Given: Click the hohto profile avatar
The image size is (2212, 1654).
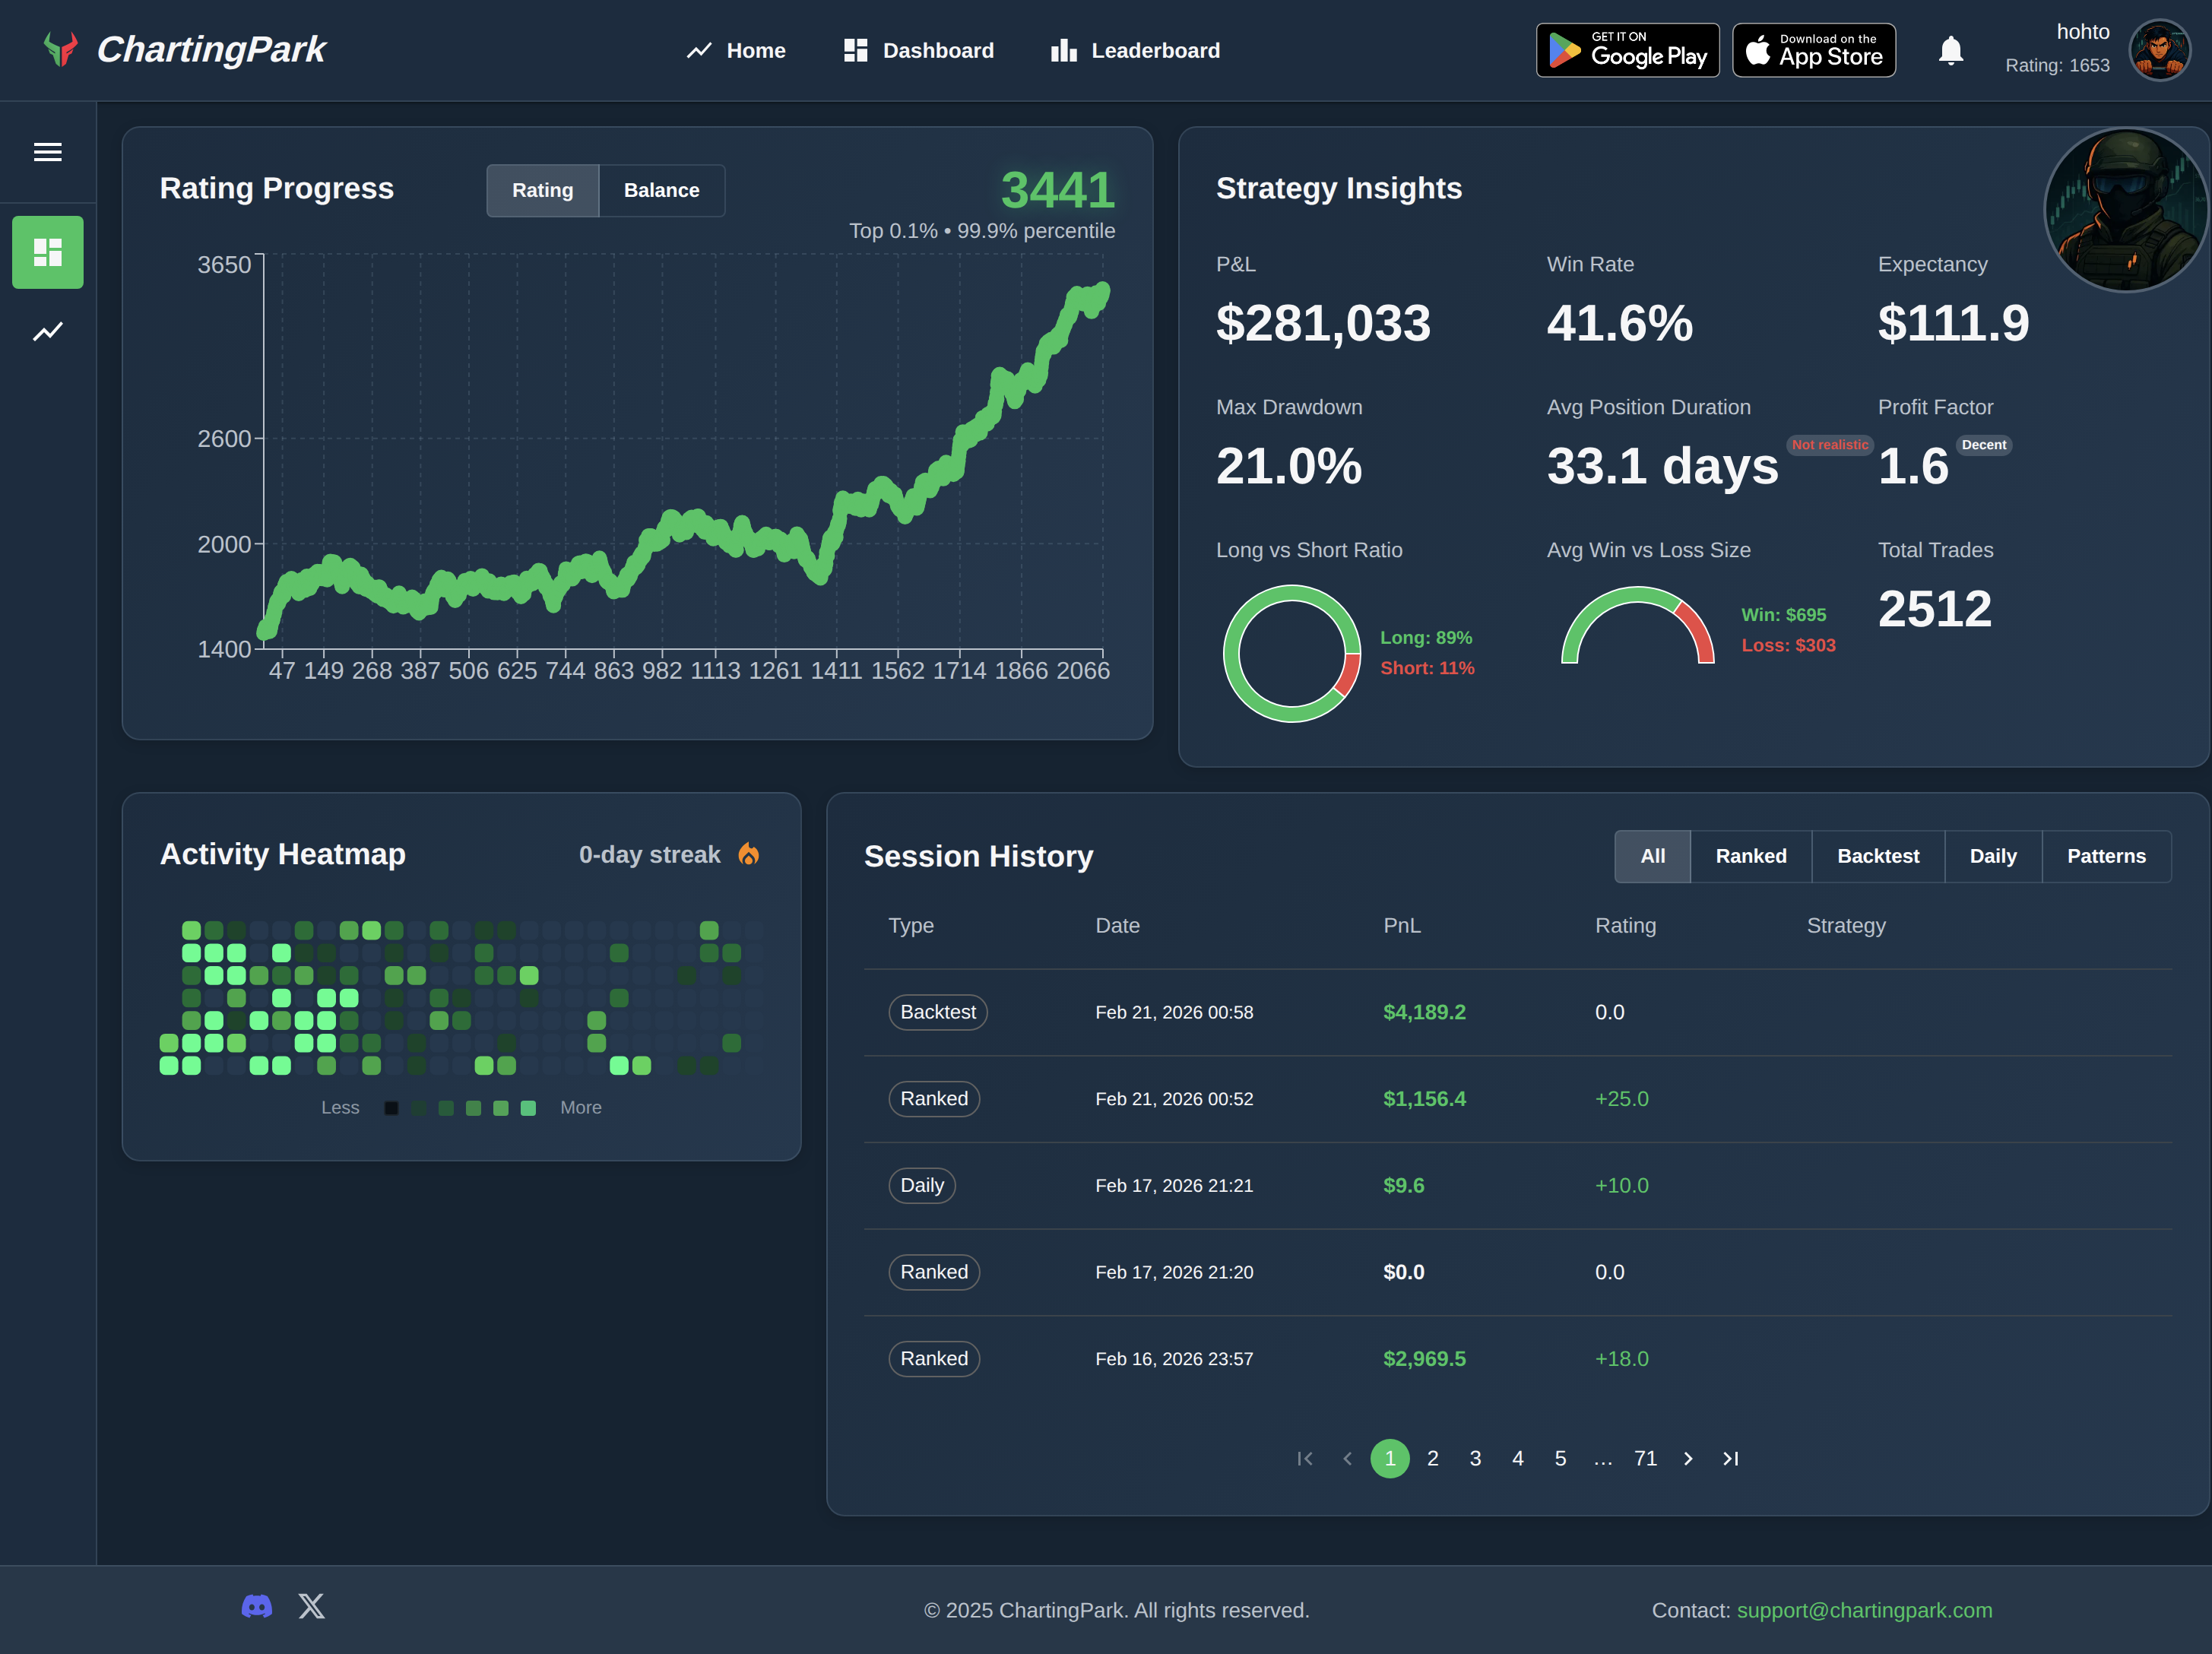Looking at the screenshot, I should 2160,49.
